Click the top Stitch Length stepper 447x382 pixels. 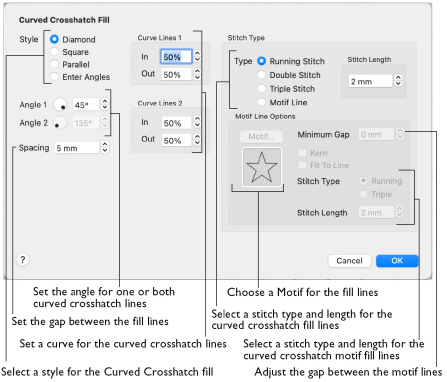pyautogui.click(x=398, y=81)
